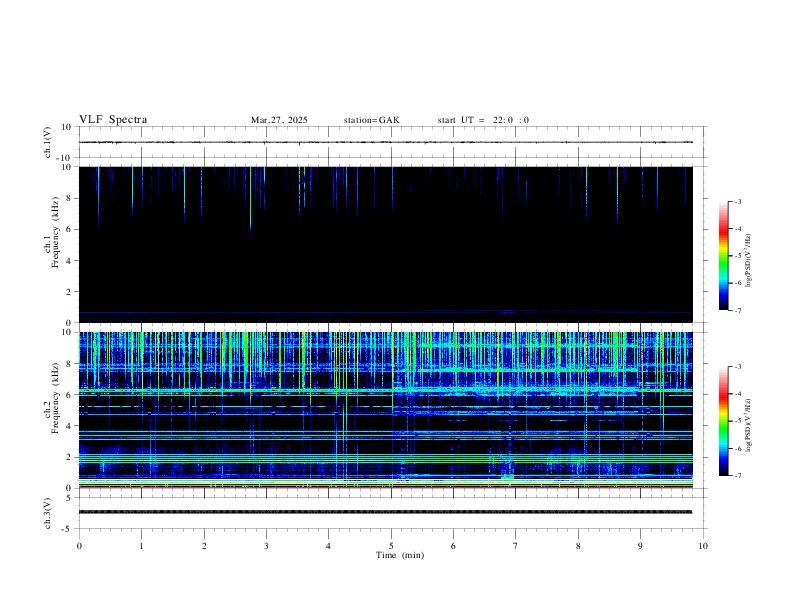Screen dimensions: 792x612
Task: Click the ch.1 spectrogram panel
Action: [386, 244]
